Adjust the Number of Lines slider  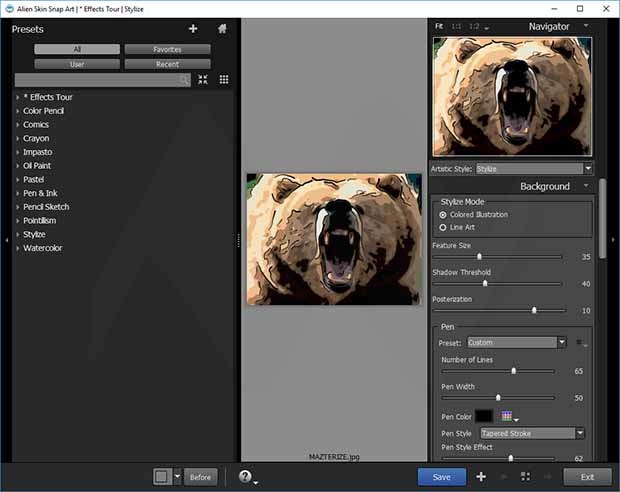click(x=513, y=371)
